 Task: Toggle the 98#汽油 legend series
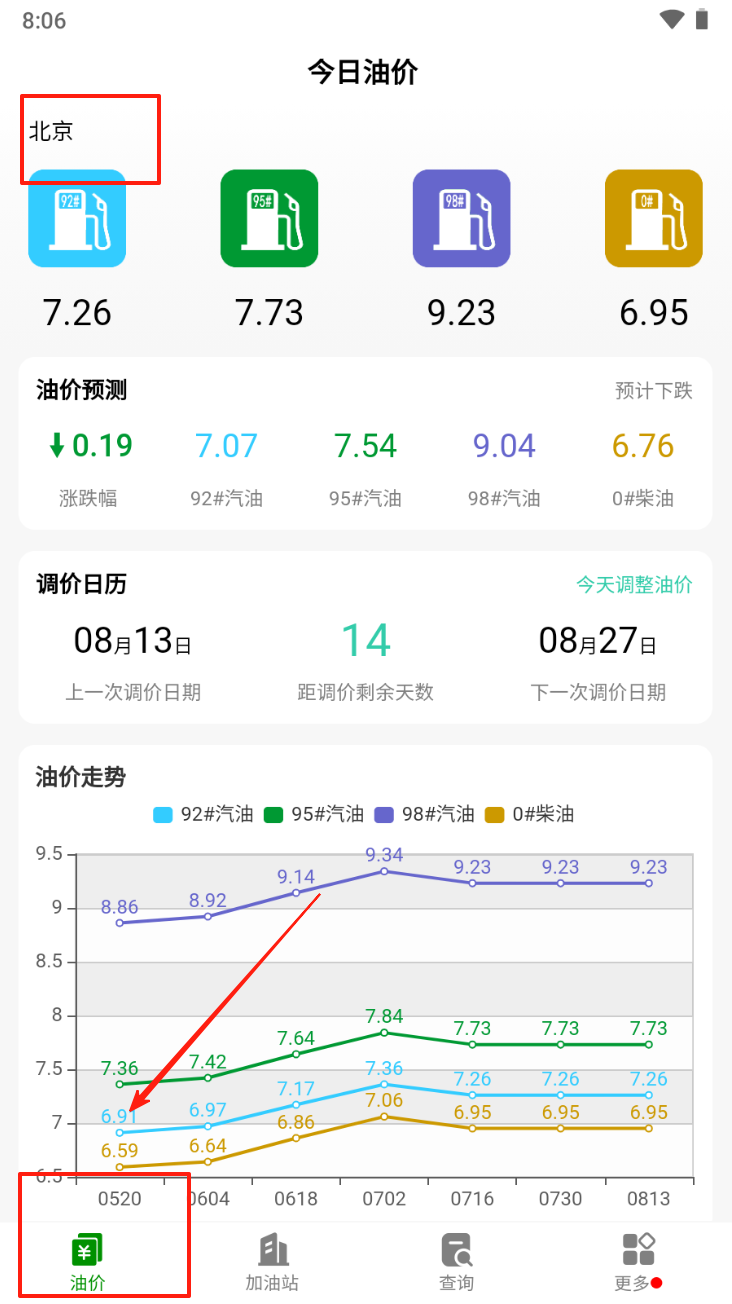point(424,814)
